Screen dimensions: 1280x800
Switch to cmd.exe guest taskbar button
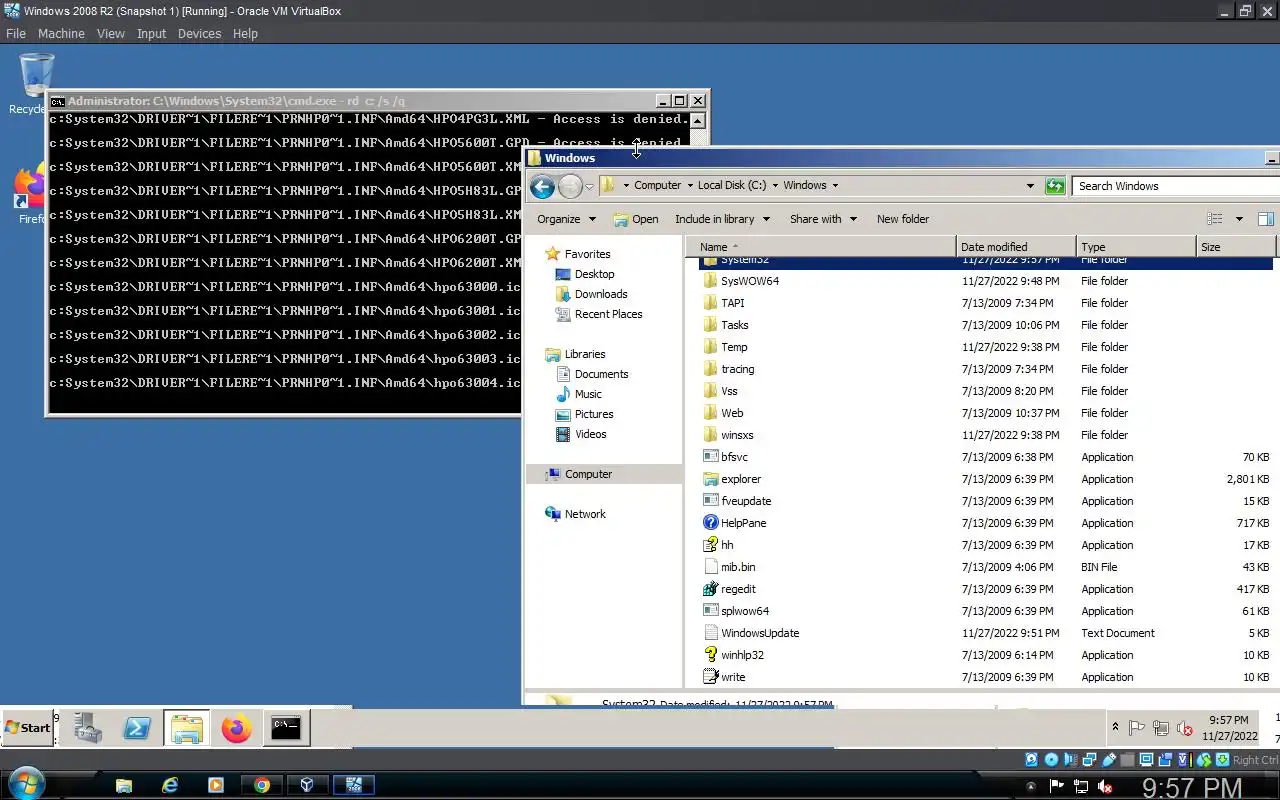coord(286,728)
